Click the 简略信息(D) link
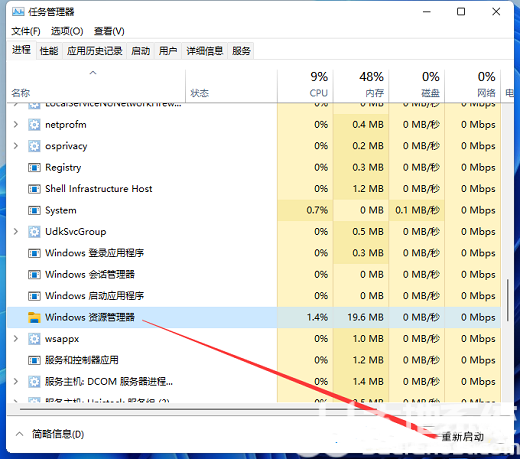Screen dimensions: 520x459 tap(58, 434)
